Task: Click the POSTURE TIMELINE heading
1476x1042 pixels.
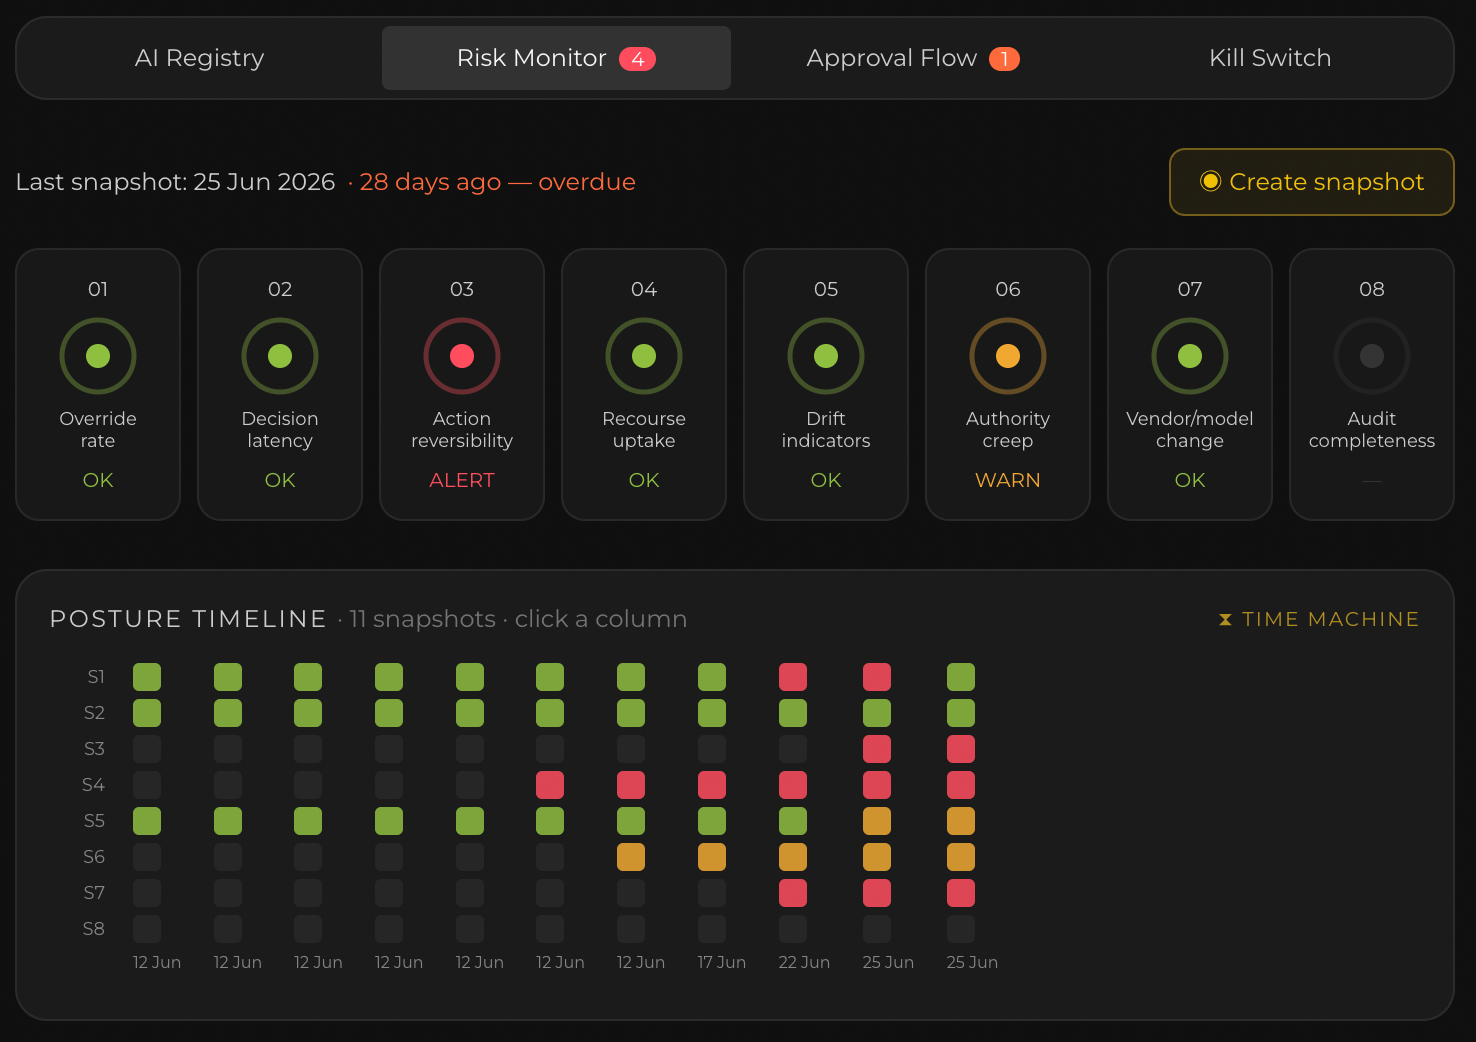Action: coord(188,619)
